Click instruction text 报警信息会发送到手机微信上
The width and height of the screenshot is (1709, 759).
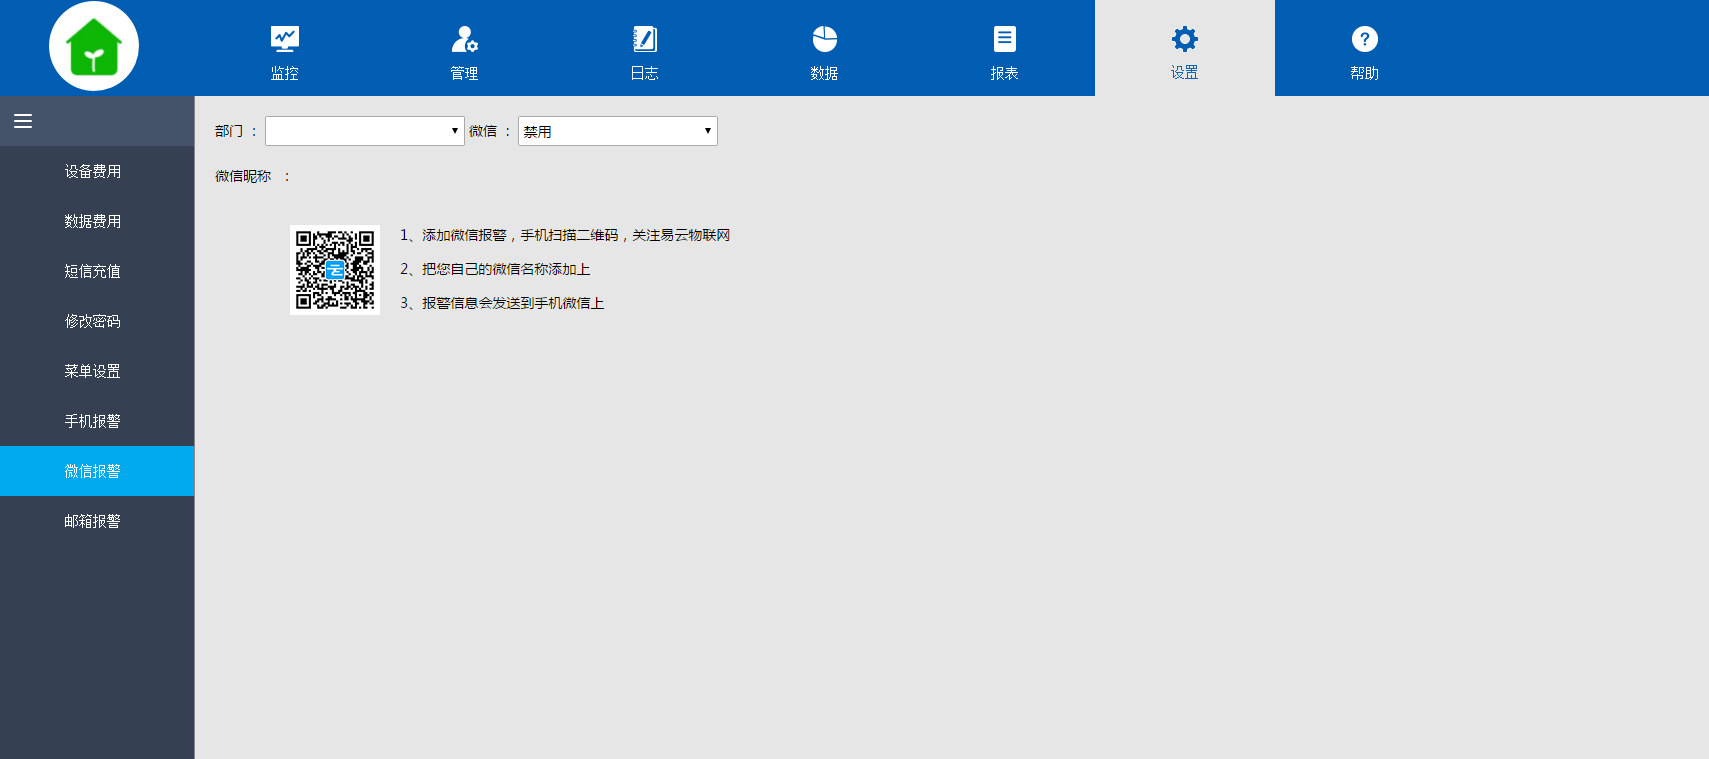click(502, 303)
